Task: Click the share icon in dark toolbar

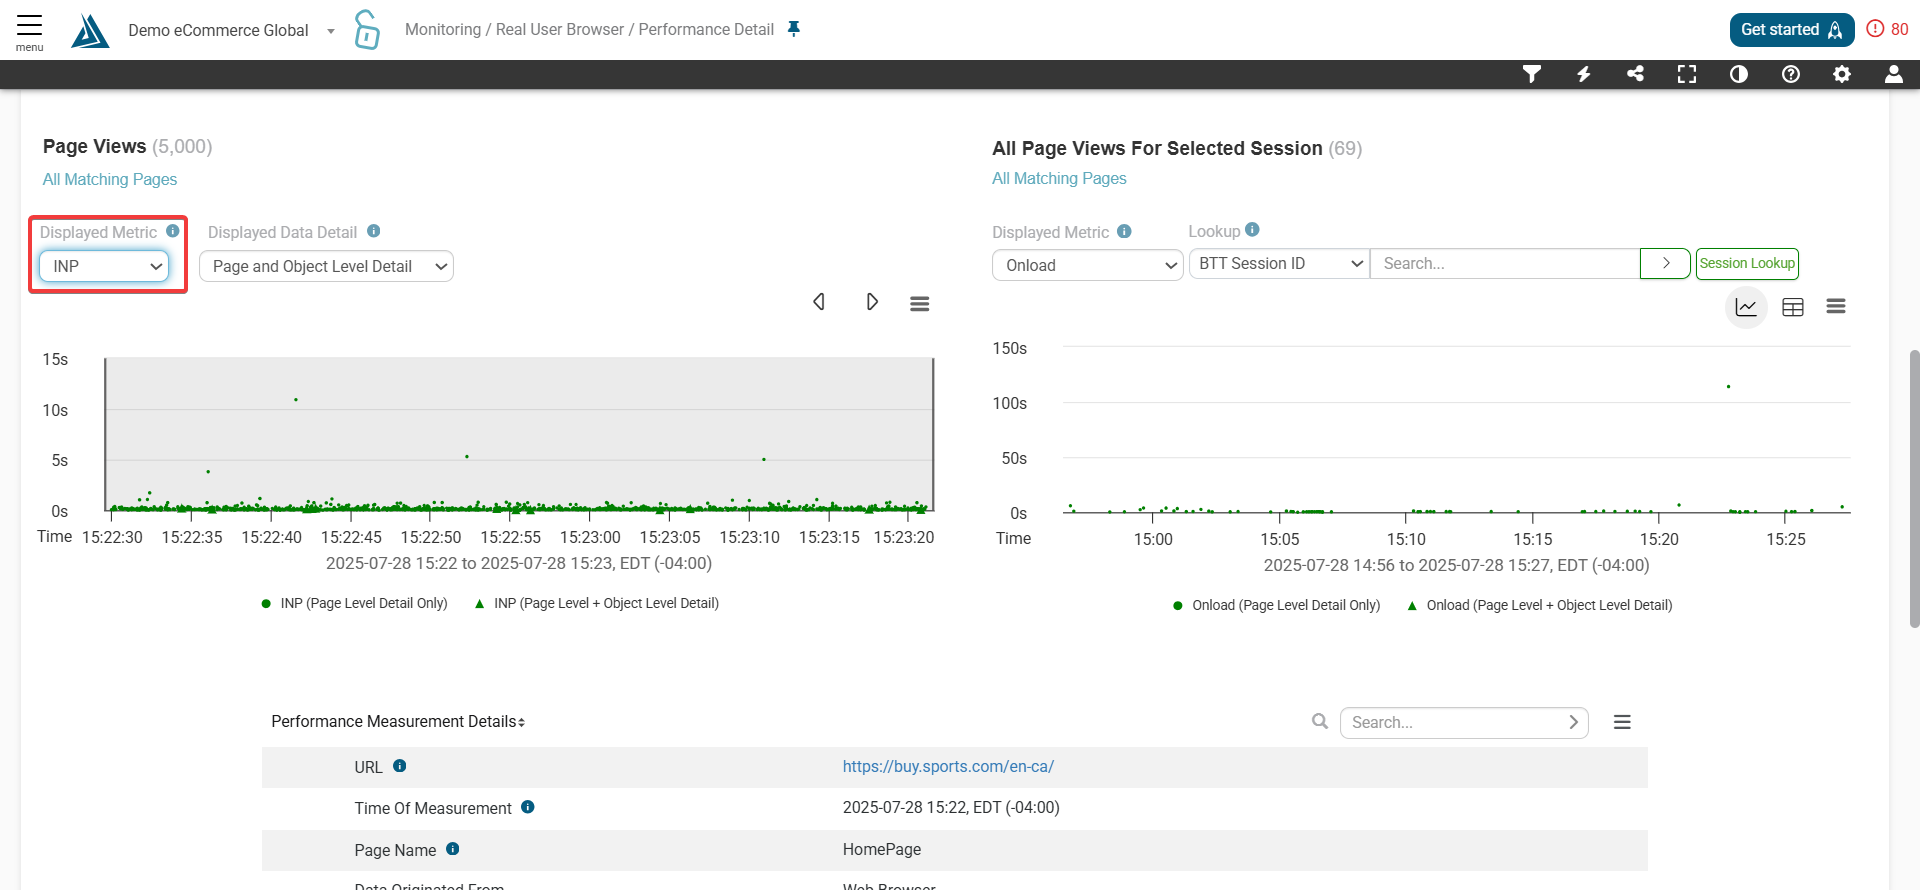Action: (x=1635, y=74)
